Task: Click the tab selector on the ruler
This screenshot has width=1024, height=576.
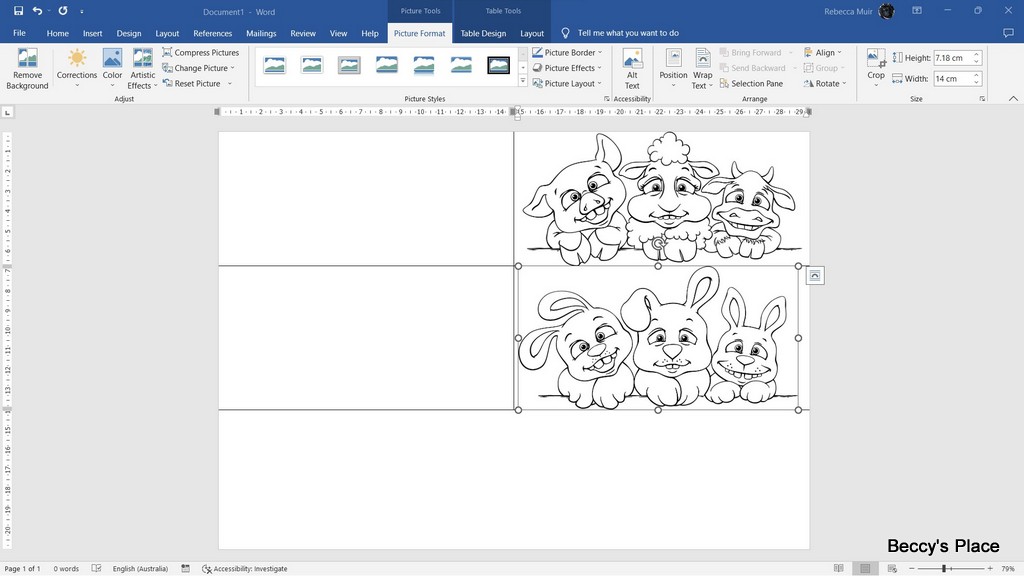Action: (x=7, y=112)
